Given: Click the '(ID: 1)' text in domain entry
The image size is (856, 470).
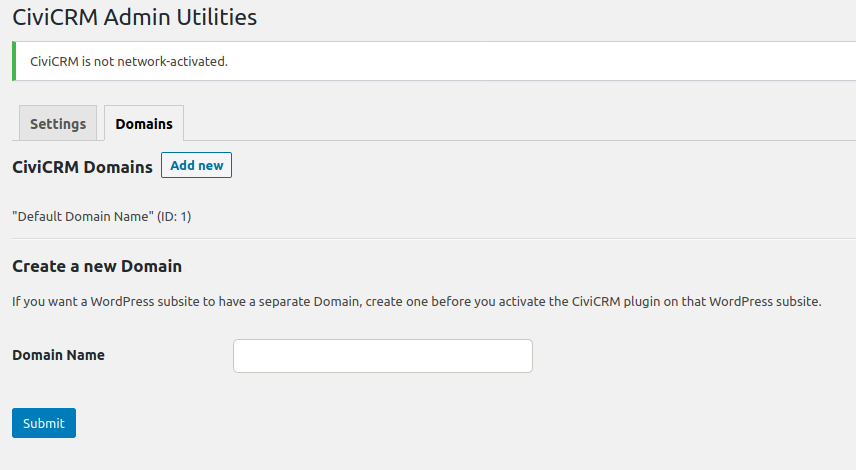Looking at the screenshot, I should (174, 216).
